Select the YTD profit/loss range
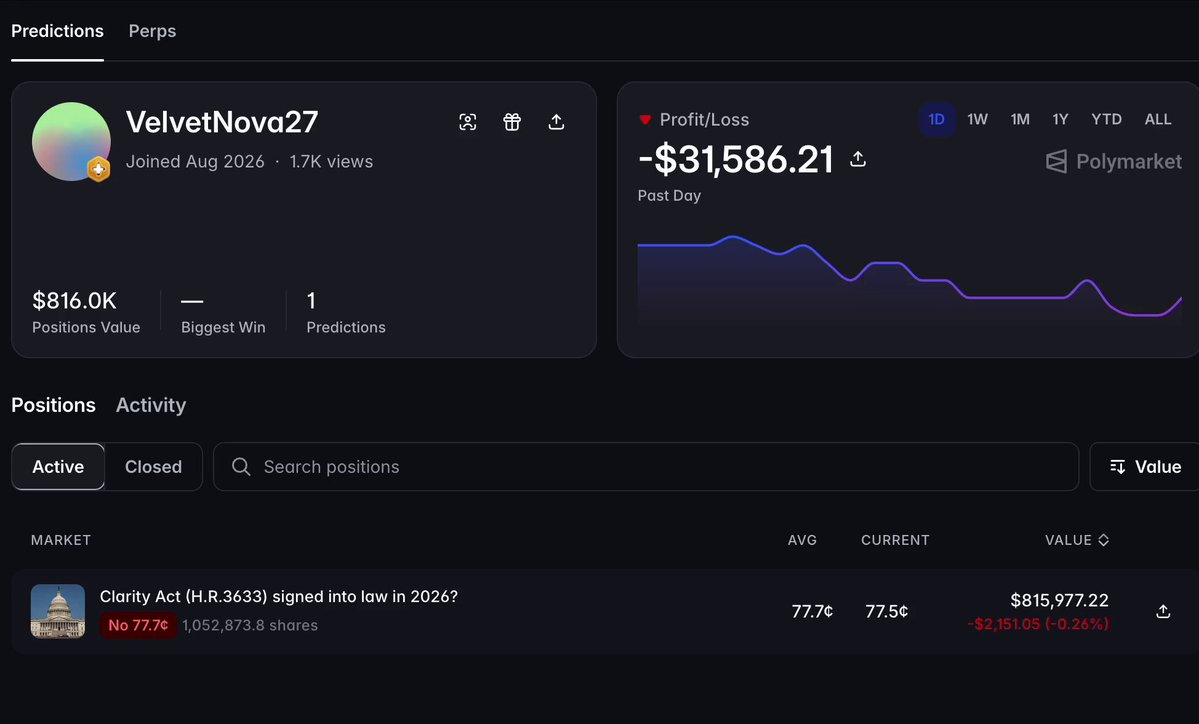The height and width of the screenshot is (724, 1199). (1106, 119)
